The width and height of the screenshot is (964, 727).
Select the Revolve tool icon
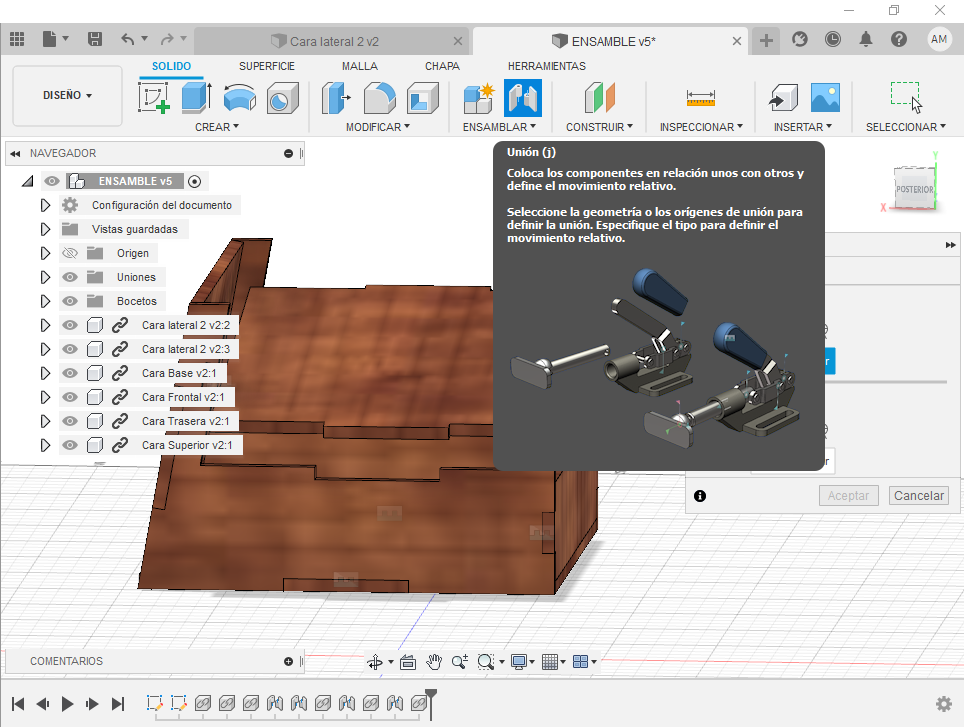pos(239,98)
